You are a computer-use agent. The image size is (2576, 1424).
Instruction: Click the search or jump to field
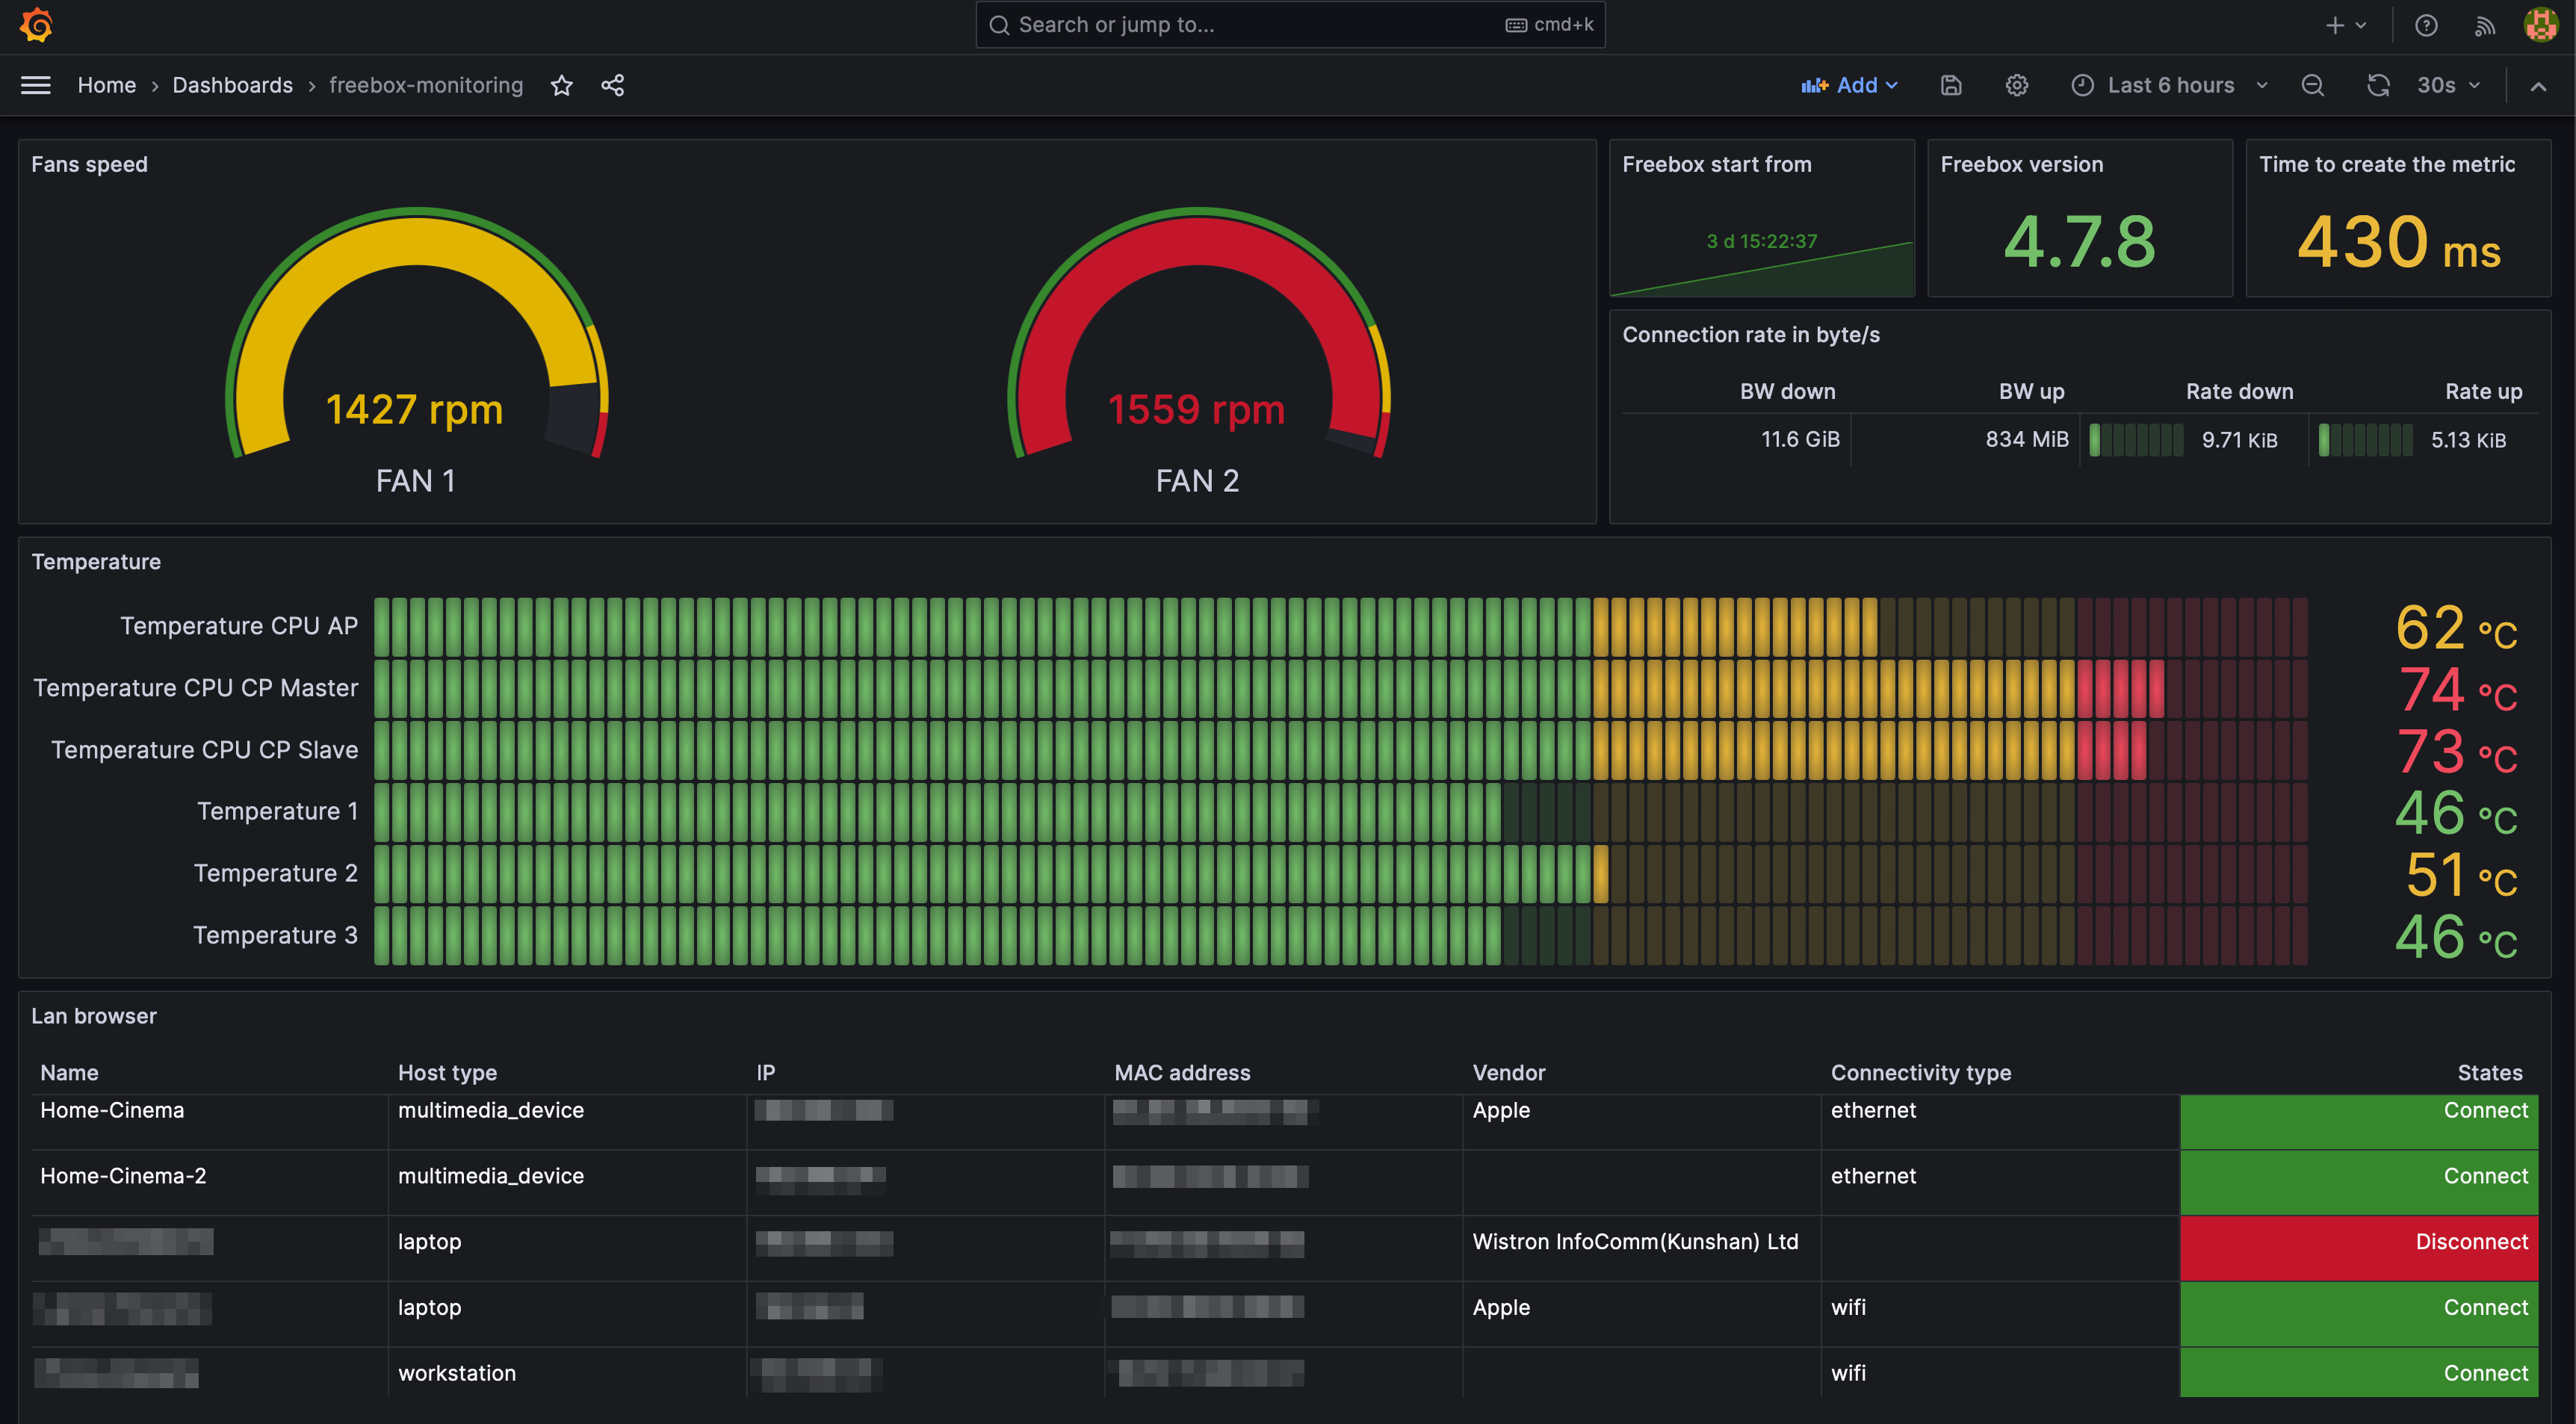(1290, 25)
